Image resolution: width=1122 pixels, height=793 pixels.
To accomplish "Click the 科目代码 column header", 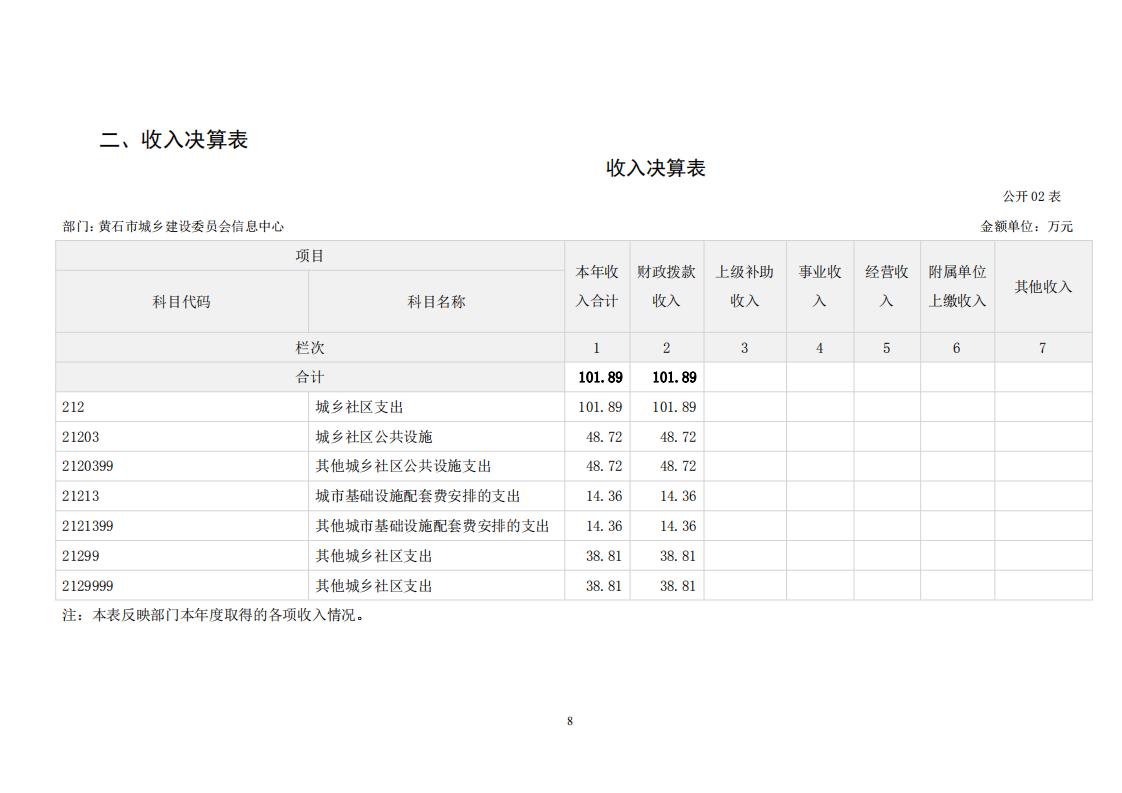I will pos(181,301).
